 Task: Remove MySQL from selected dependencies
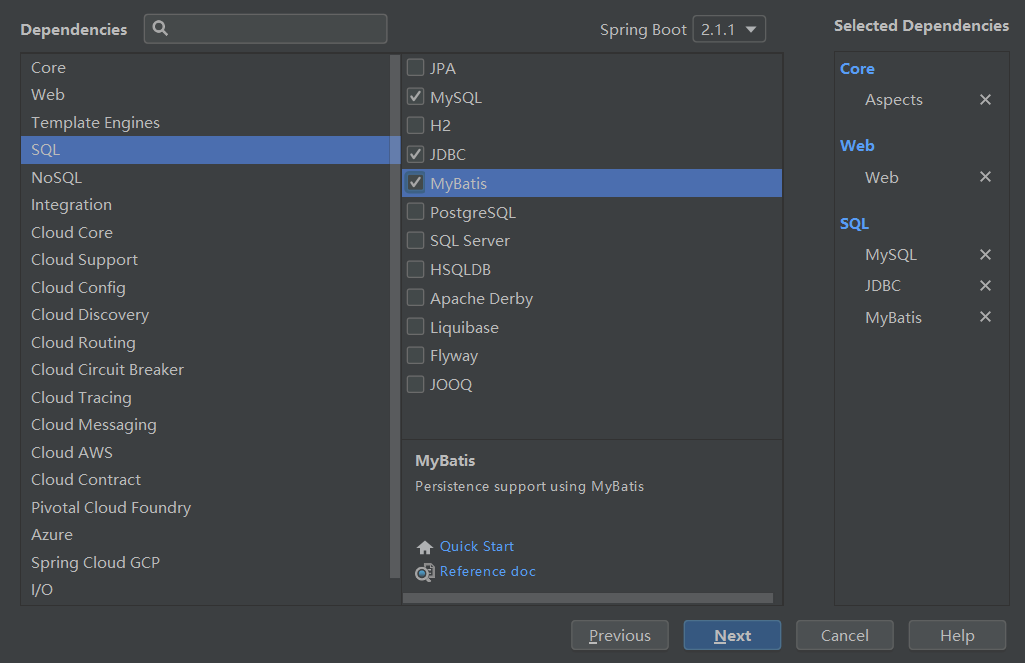985,254
